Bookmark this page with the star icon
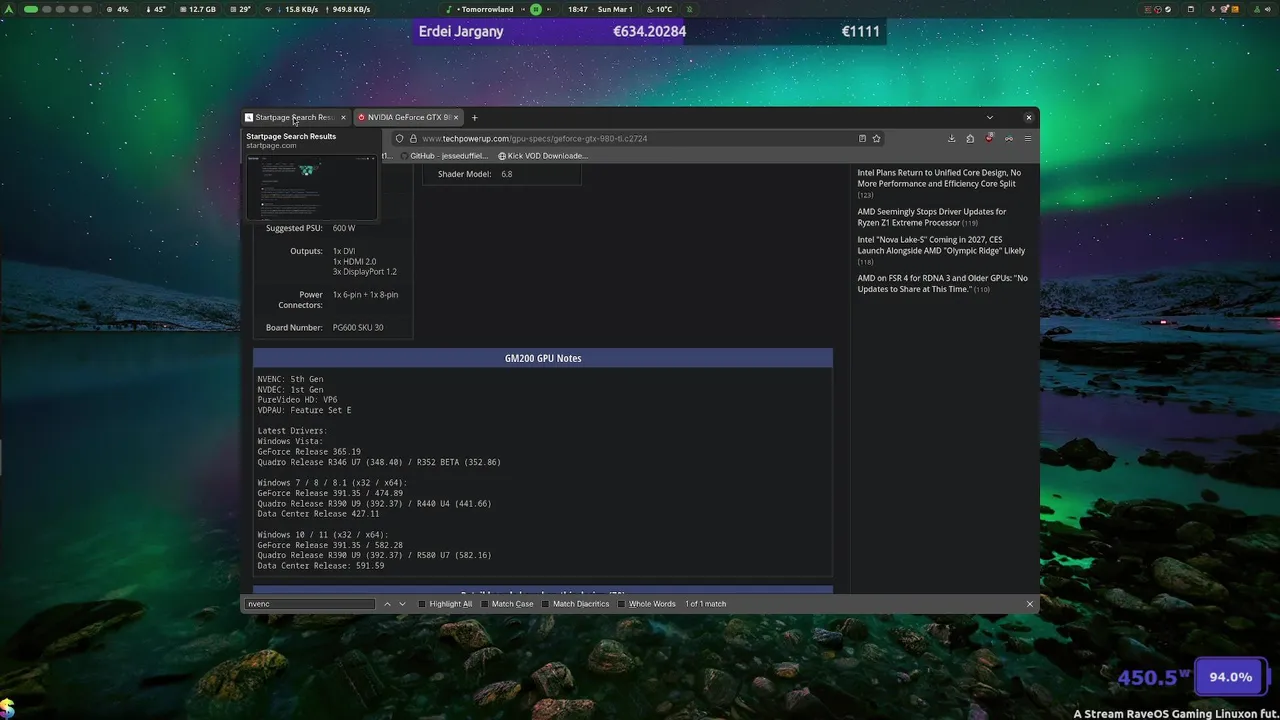The width and height of the screenshot is (1280, 720). point(876,138)
